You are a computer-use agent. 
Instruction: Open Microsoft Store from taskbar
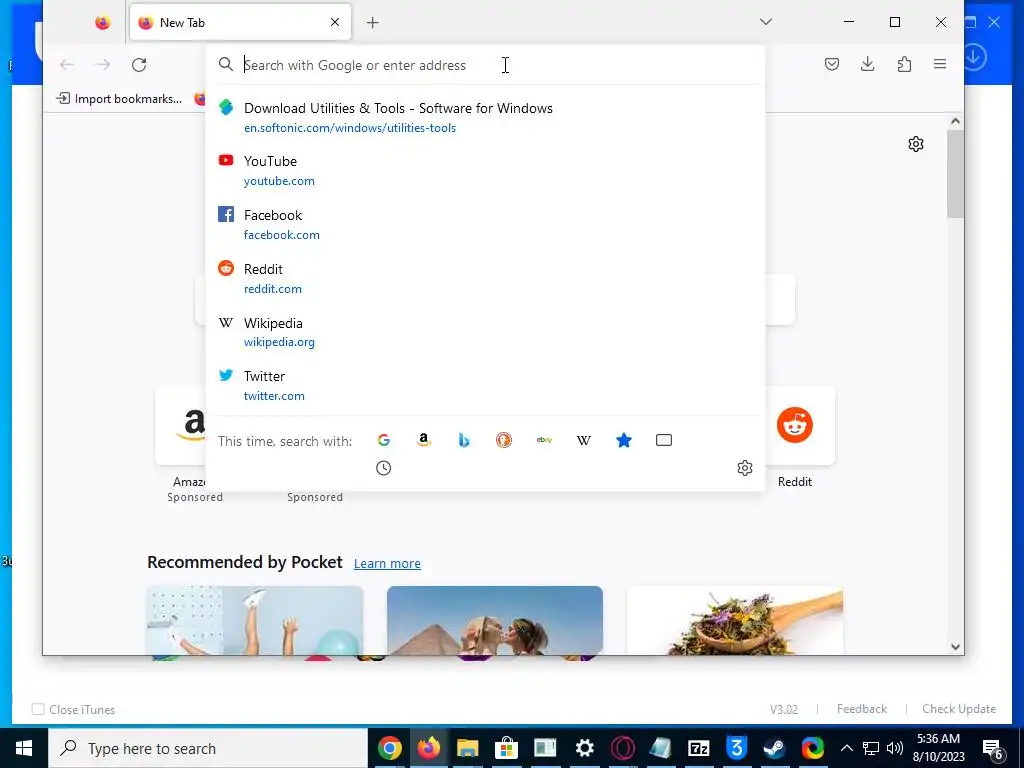click(x=506, y=748)
